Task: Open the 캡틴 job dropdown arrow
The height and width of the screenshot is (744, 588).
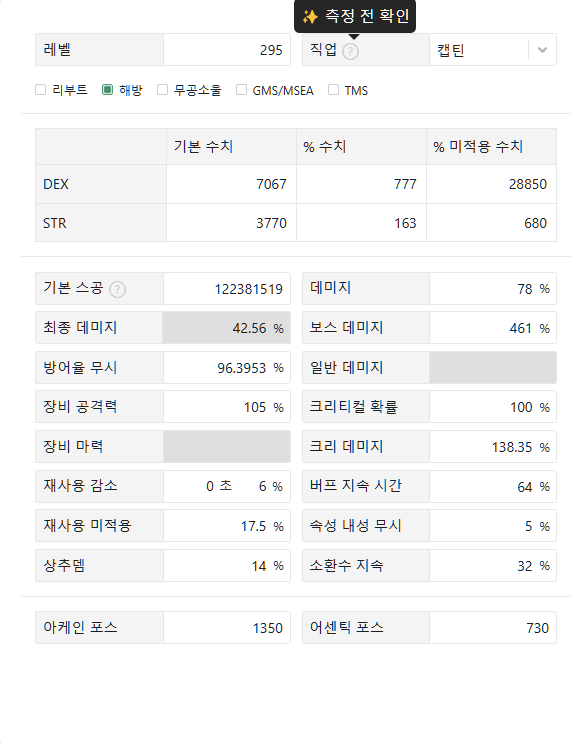Action: pyautogui.click(x=542, y=50)
